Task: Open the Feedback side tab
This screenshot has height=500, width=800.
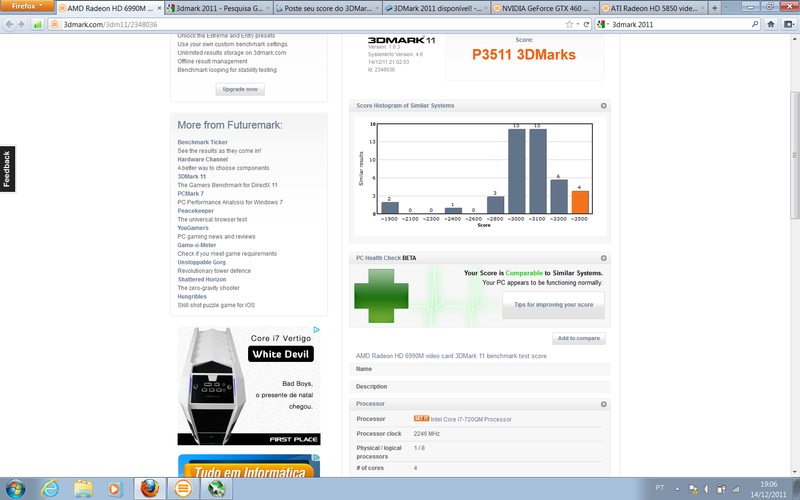Action: click(7, 169)
